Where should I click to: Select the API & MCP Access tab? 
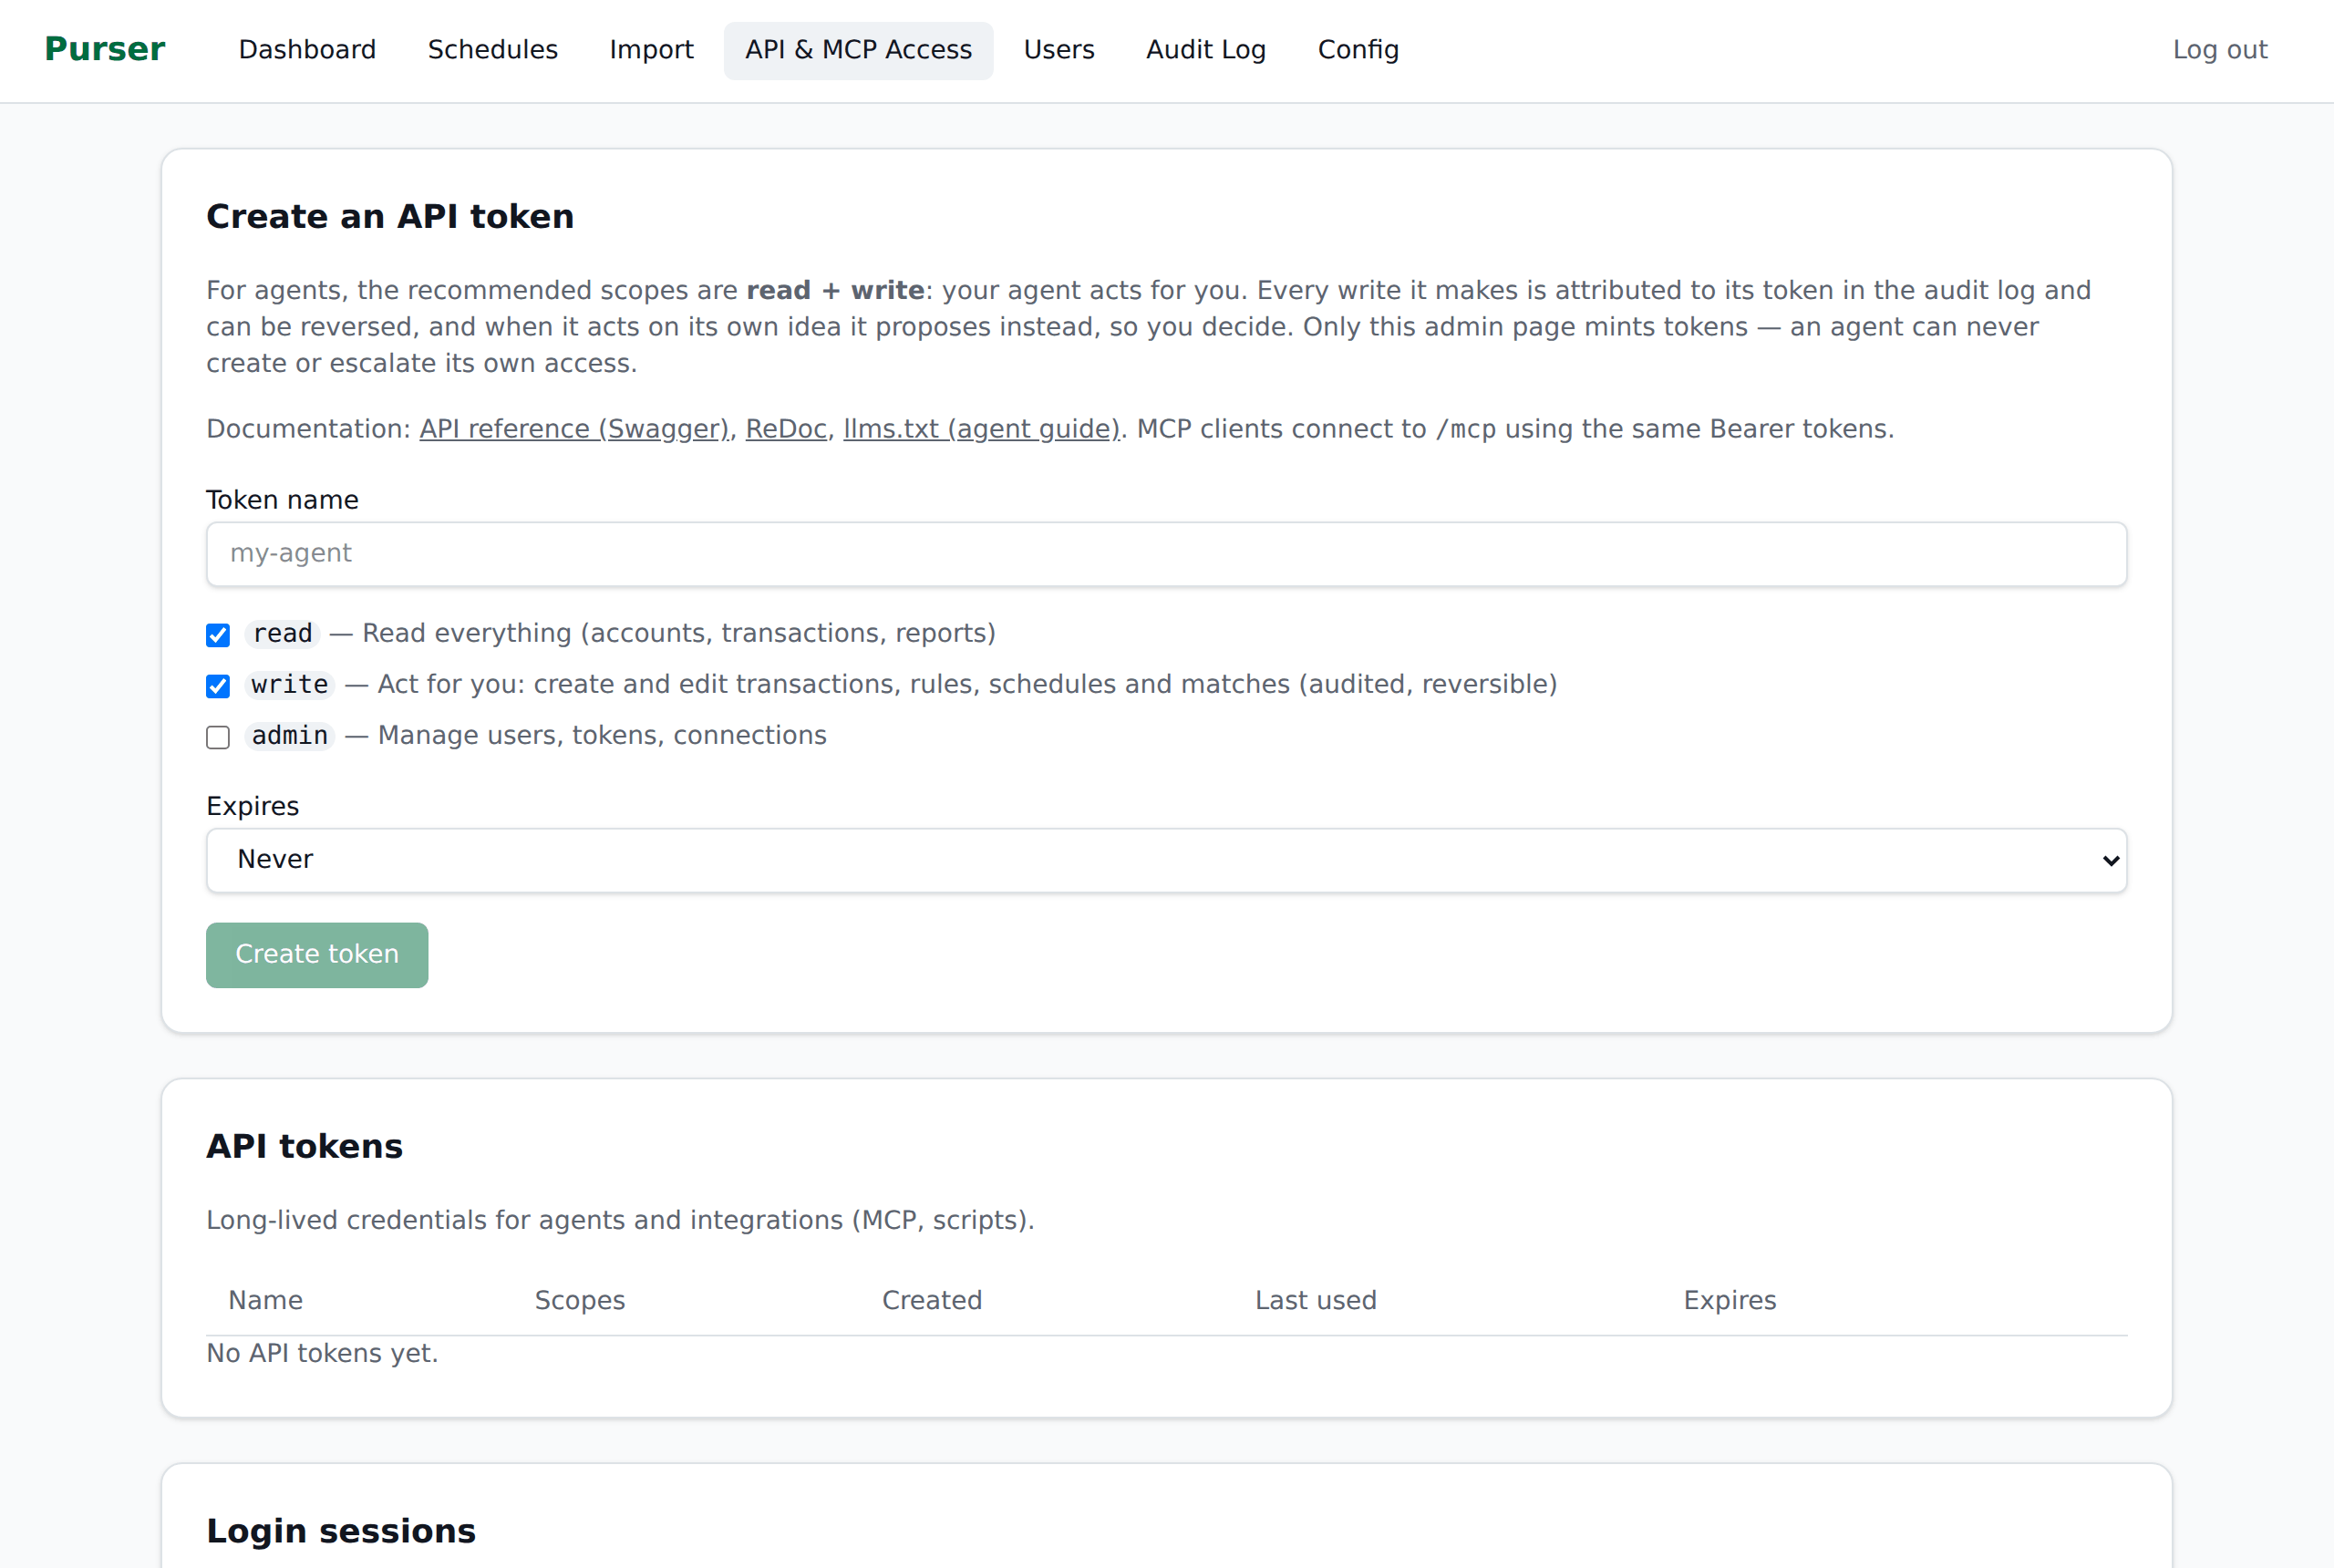point(858,50)
